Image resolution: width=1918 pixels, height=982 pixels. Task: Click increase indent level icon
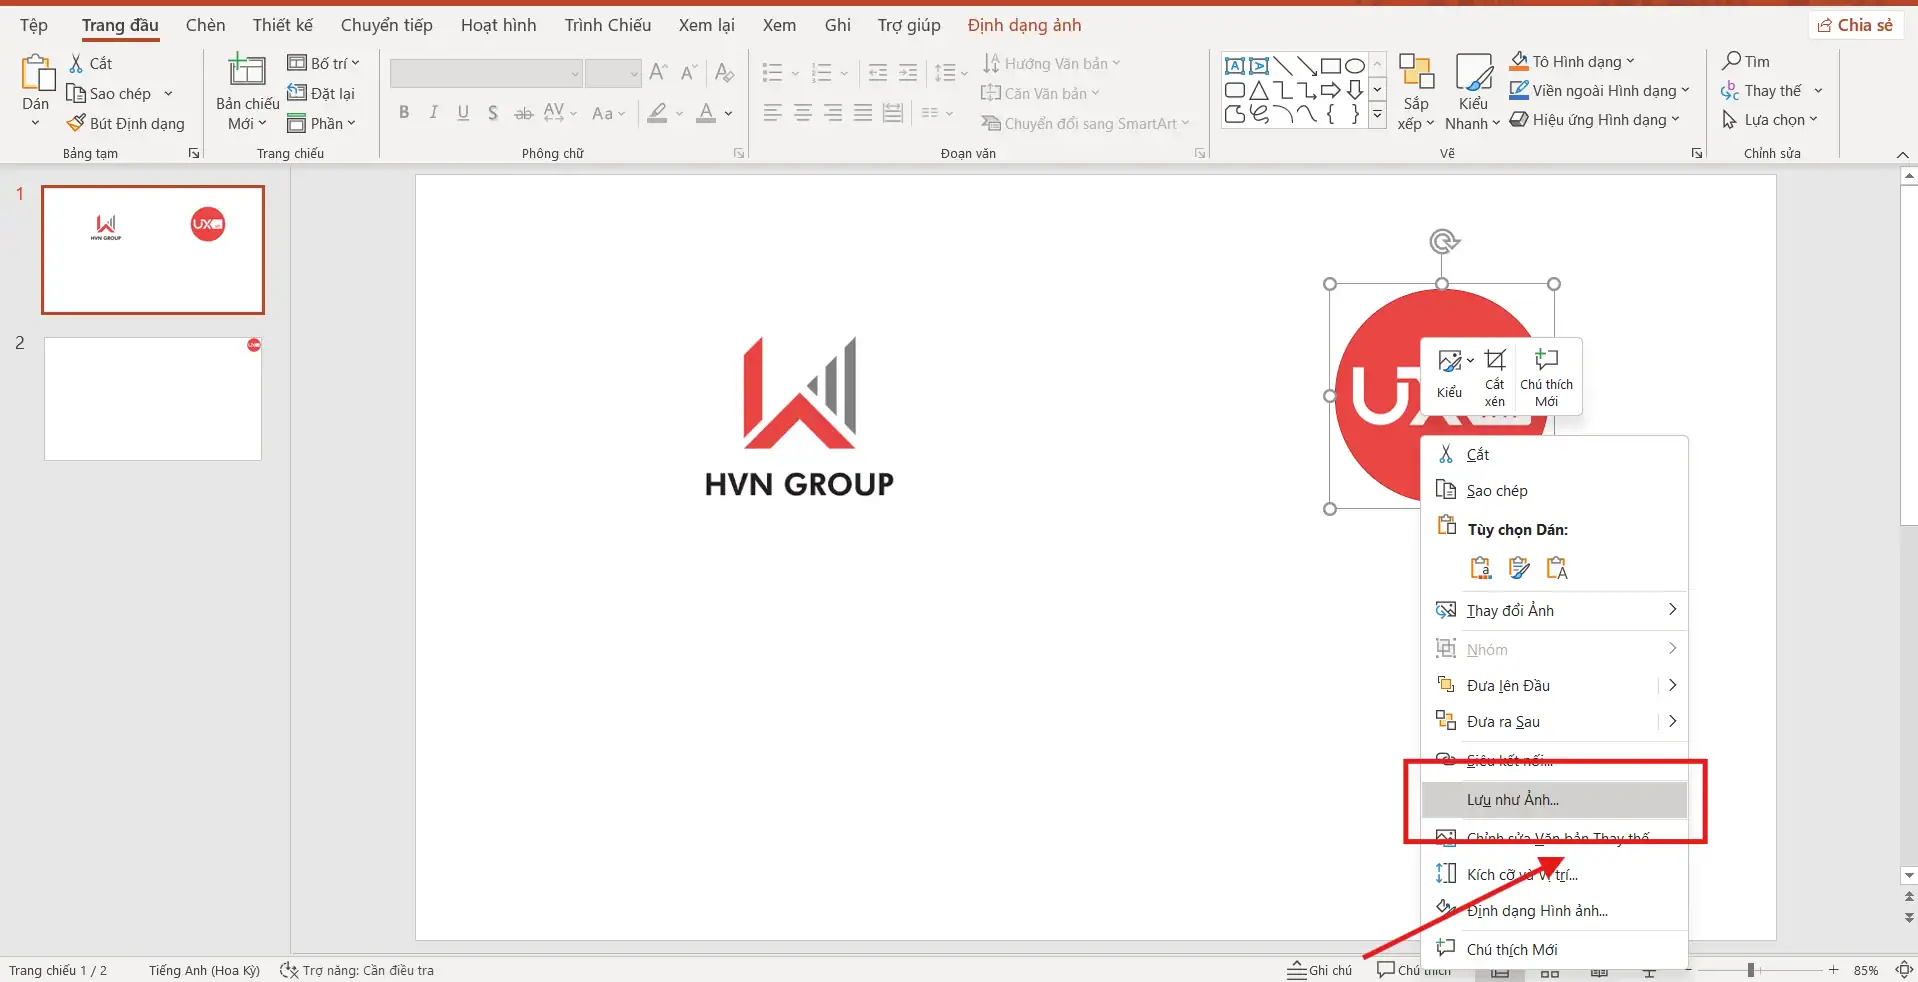click(x=908, y=72)
